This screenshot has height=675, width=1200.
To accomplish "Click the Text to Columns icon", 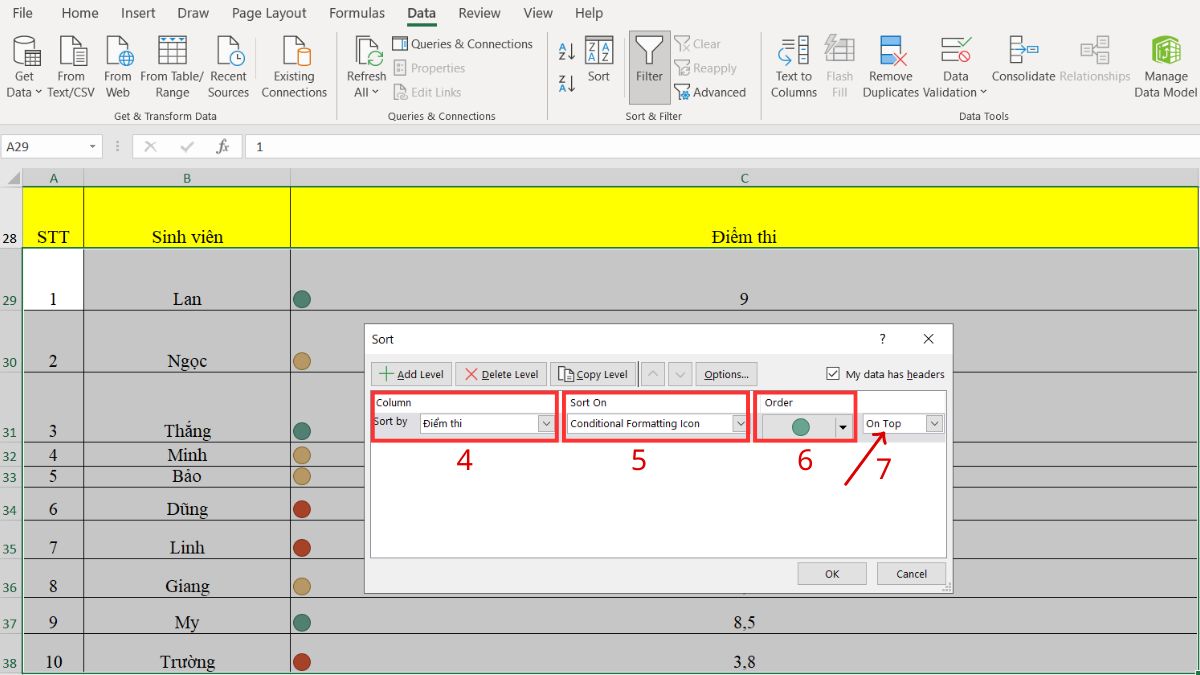I will pyautogui.click(x=793, y=65).
